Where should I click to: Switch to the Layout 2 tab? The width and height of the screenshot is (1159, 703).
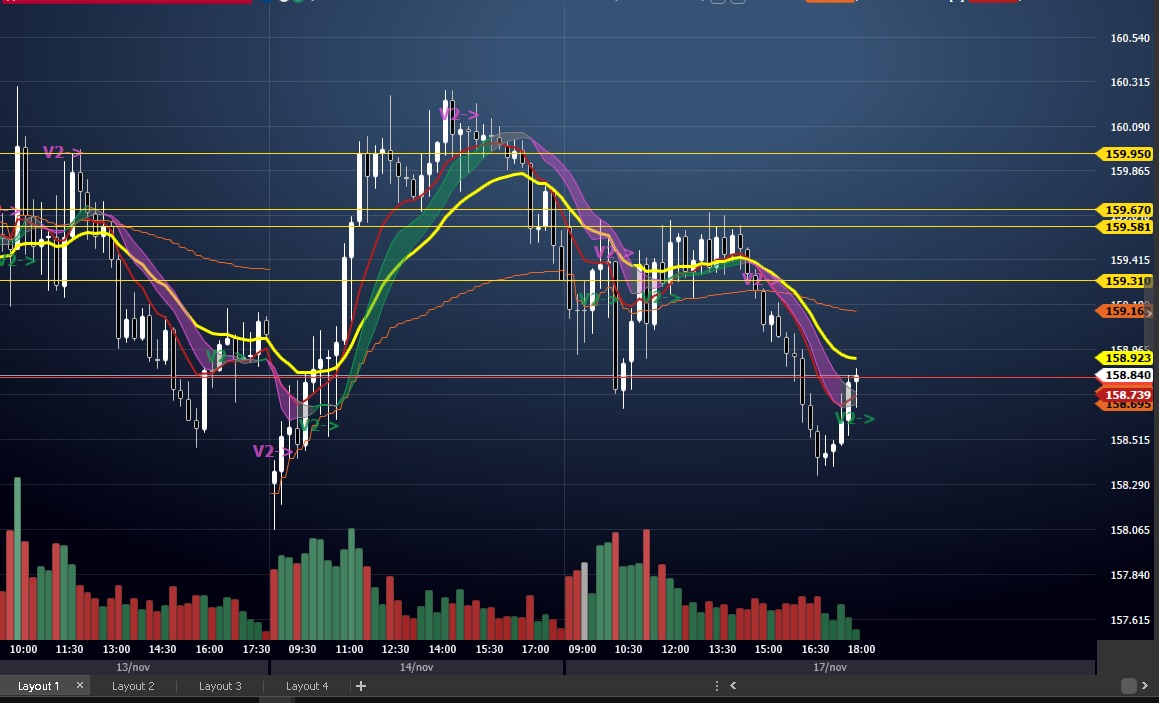tap(133, 686)
